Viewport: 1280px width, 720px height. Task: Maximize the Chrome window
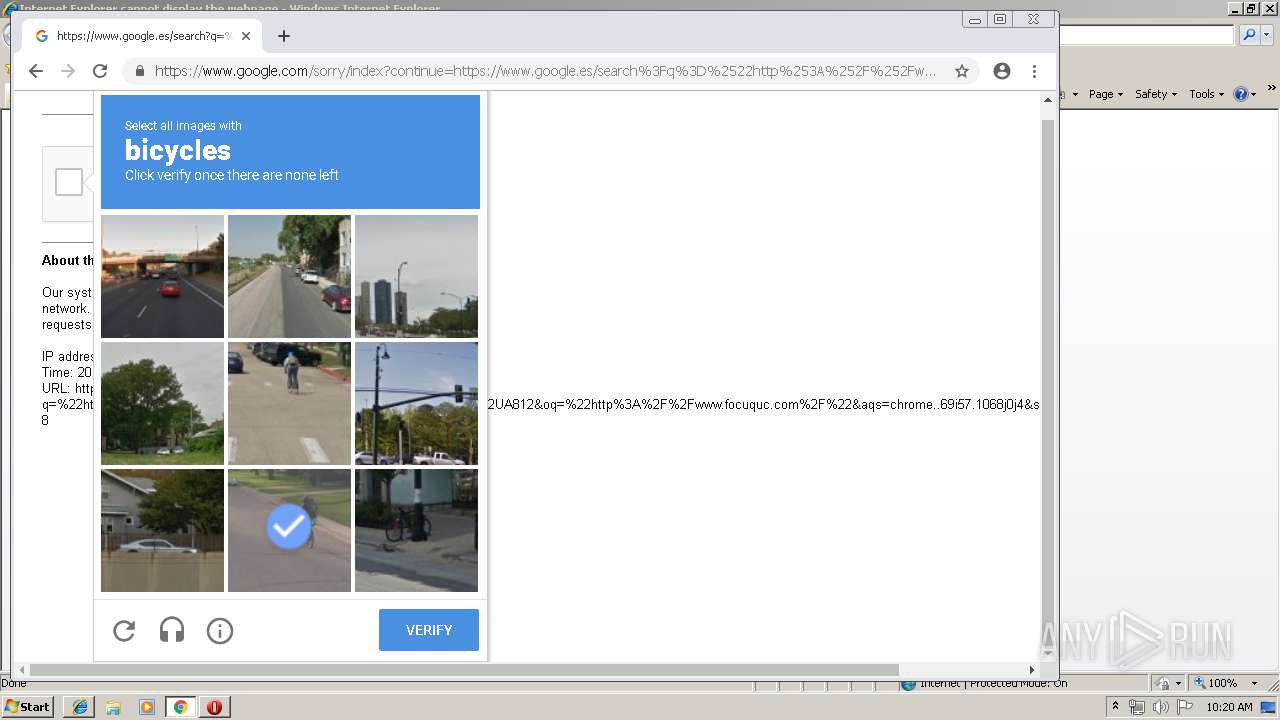click(x=1000, y=19)
